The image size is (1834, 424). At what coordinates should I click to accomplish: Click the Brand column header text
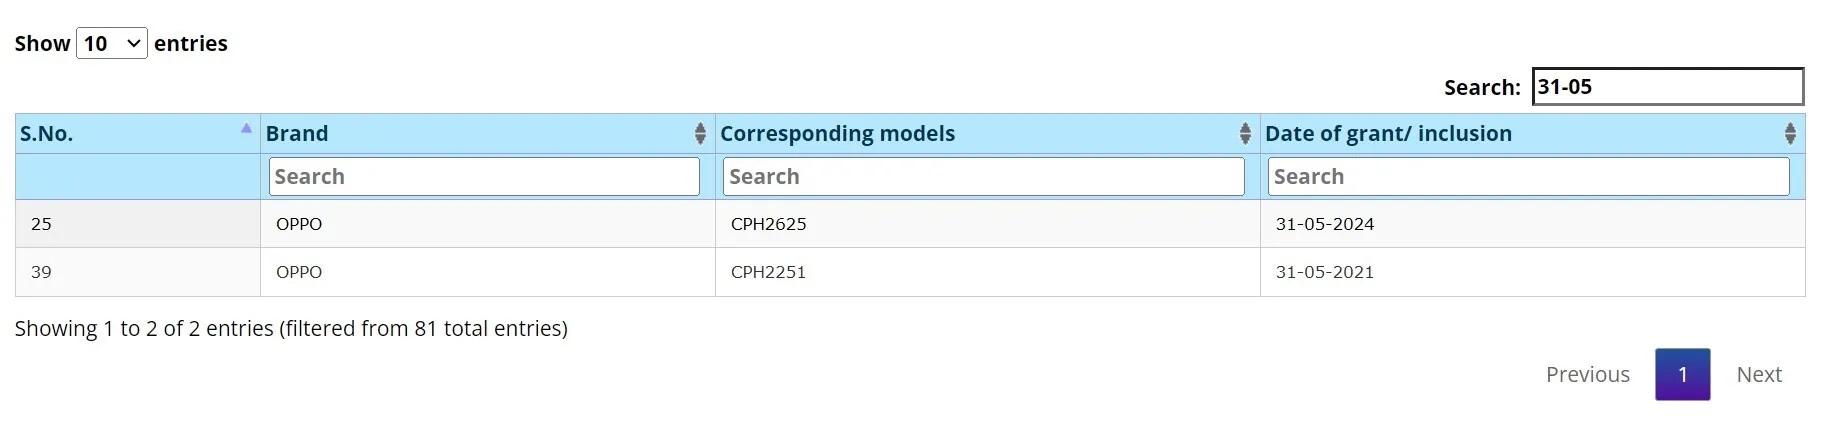click(297, 133)
